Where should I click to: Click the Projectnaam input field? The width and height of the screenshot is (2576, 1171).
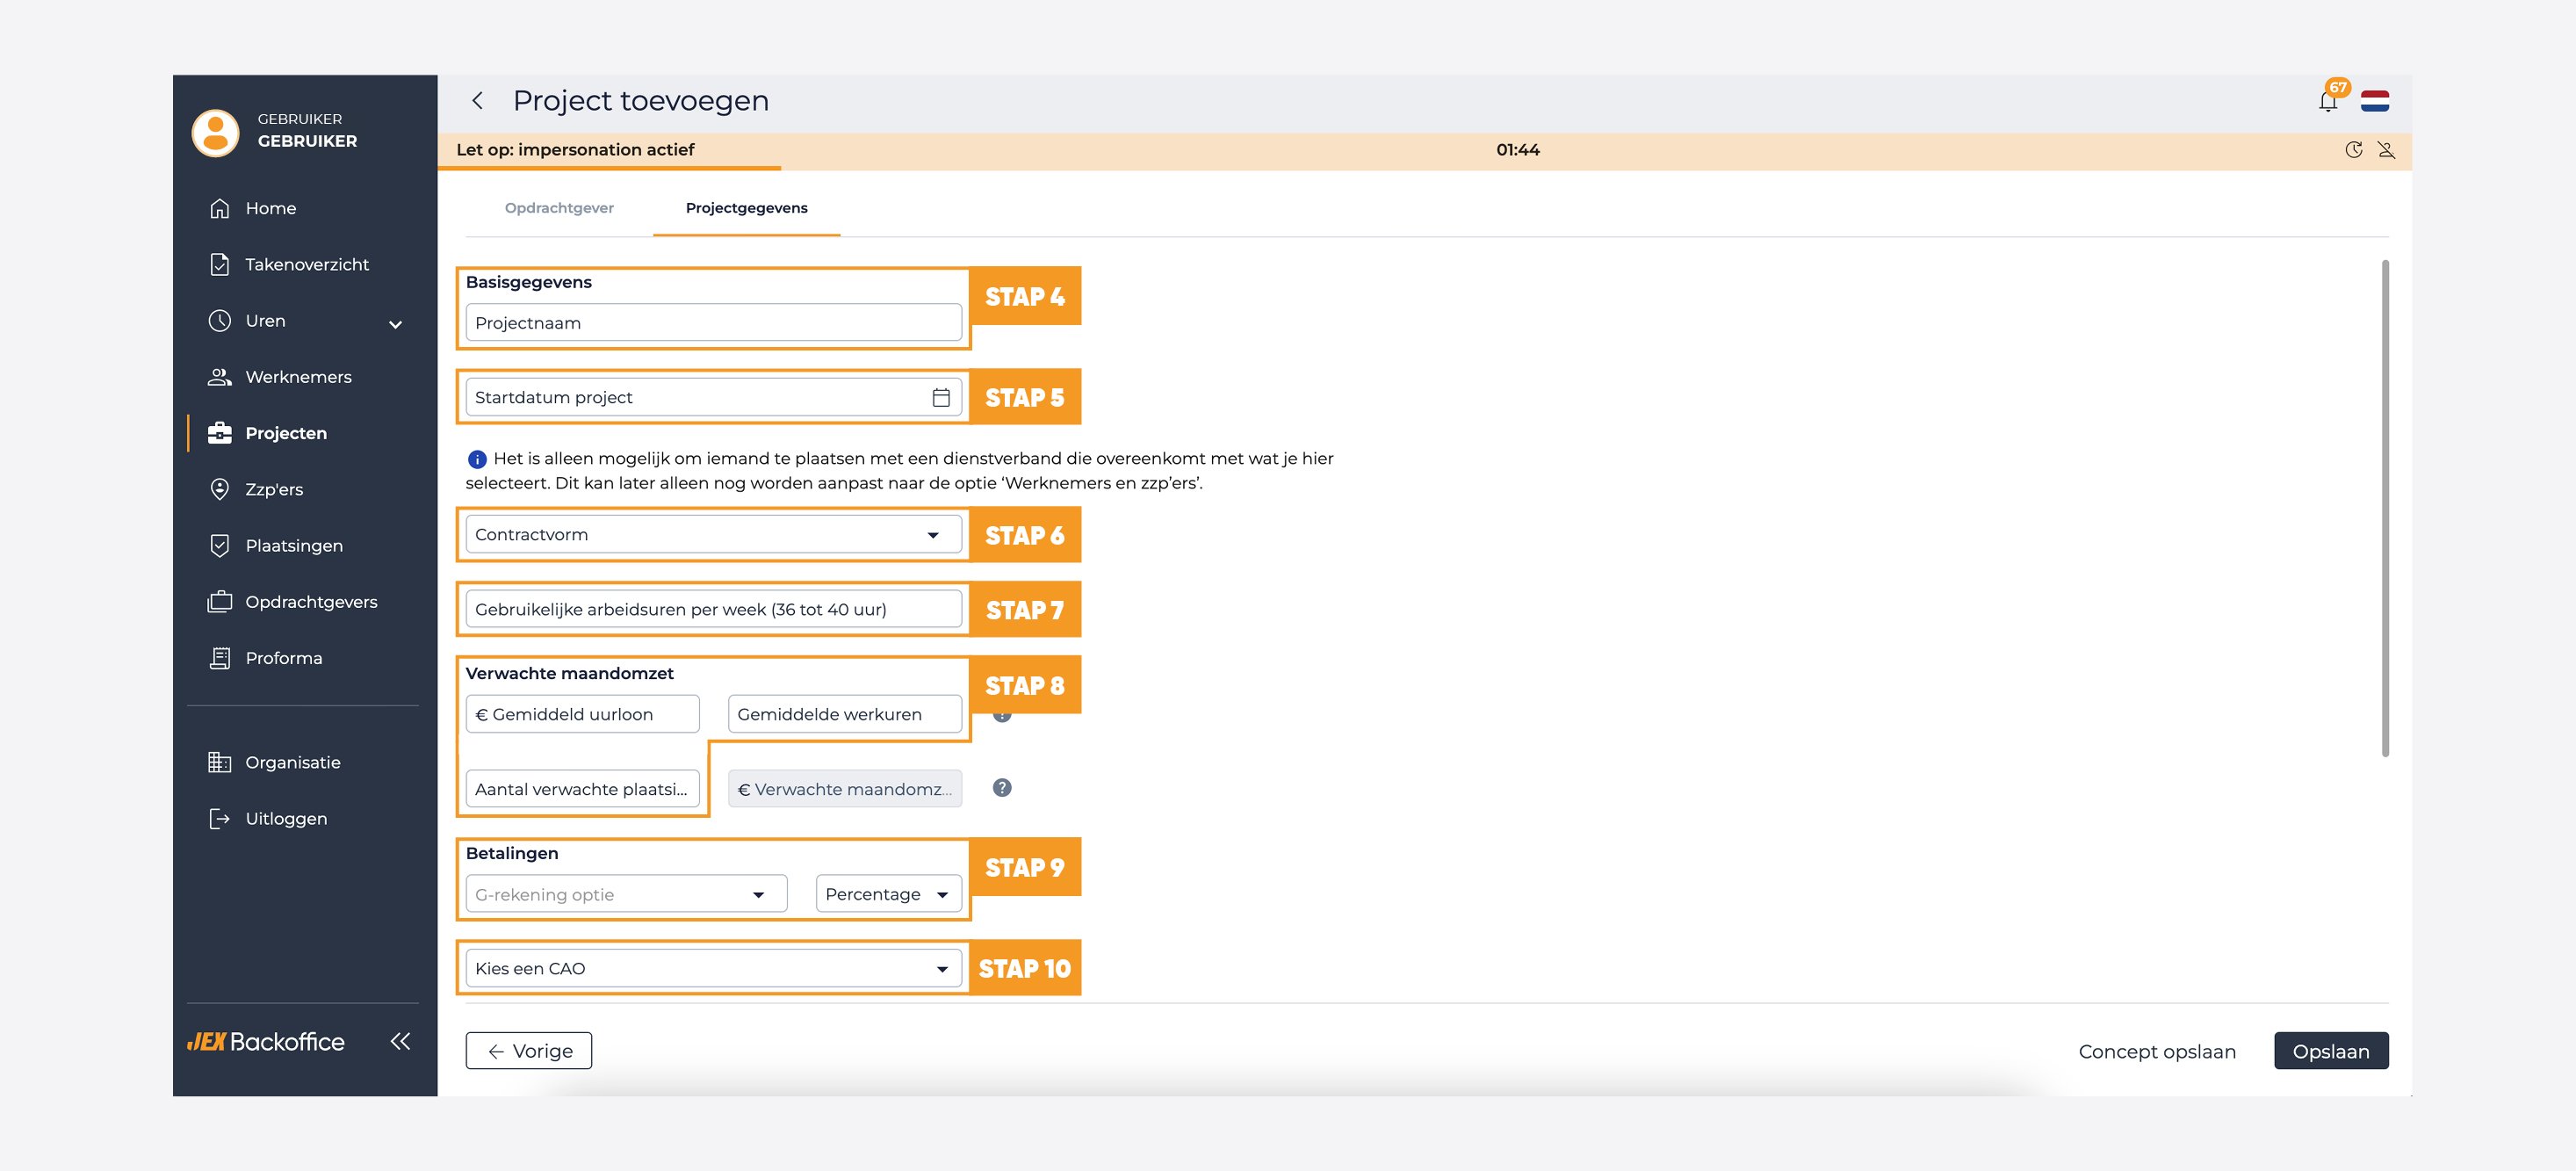tap(713, 323)
